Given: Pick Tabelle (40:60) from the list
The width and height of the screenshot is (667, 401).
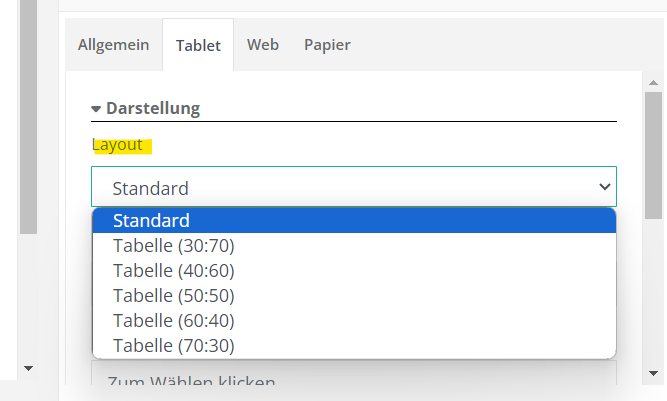Looking at the screenshot, I should tap(174, 270).
